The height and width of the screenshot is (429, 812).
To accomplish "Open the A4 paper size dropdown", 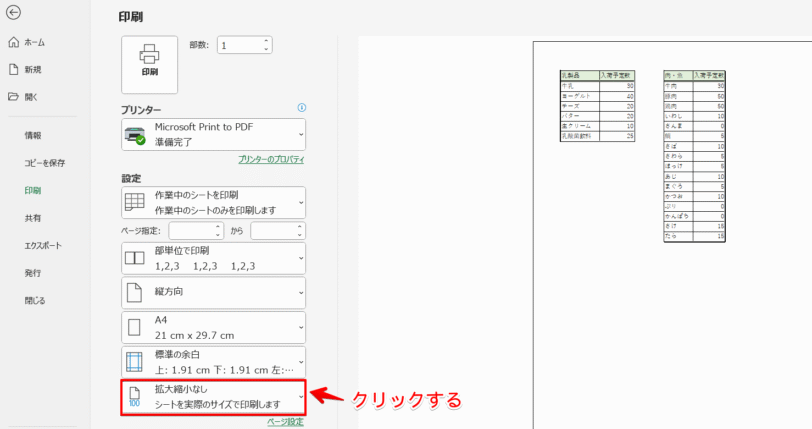I will pos(213,327).
